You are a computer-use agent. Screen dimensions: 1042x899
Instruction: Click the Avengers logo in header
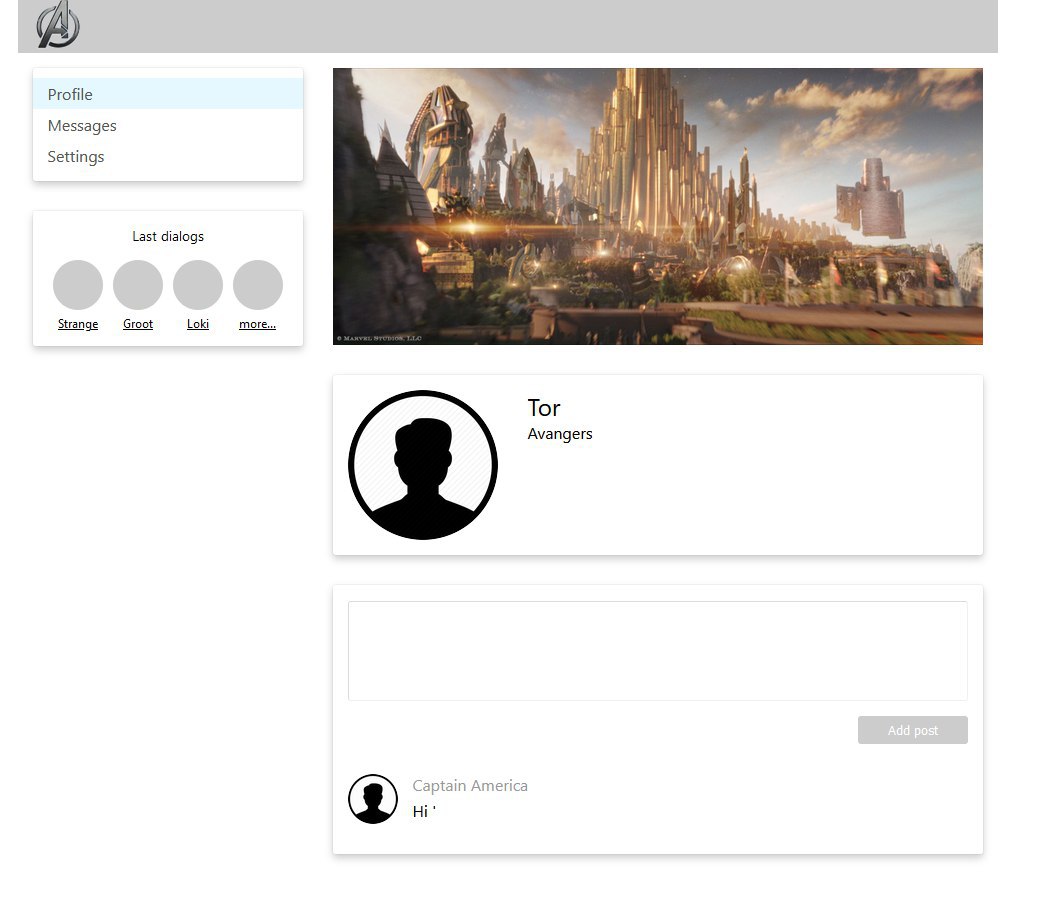click(58, 25)
